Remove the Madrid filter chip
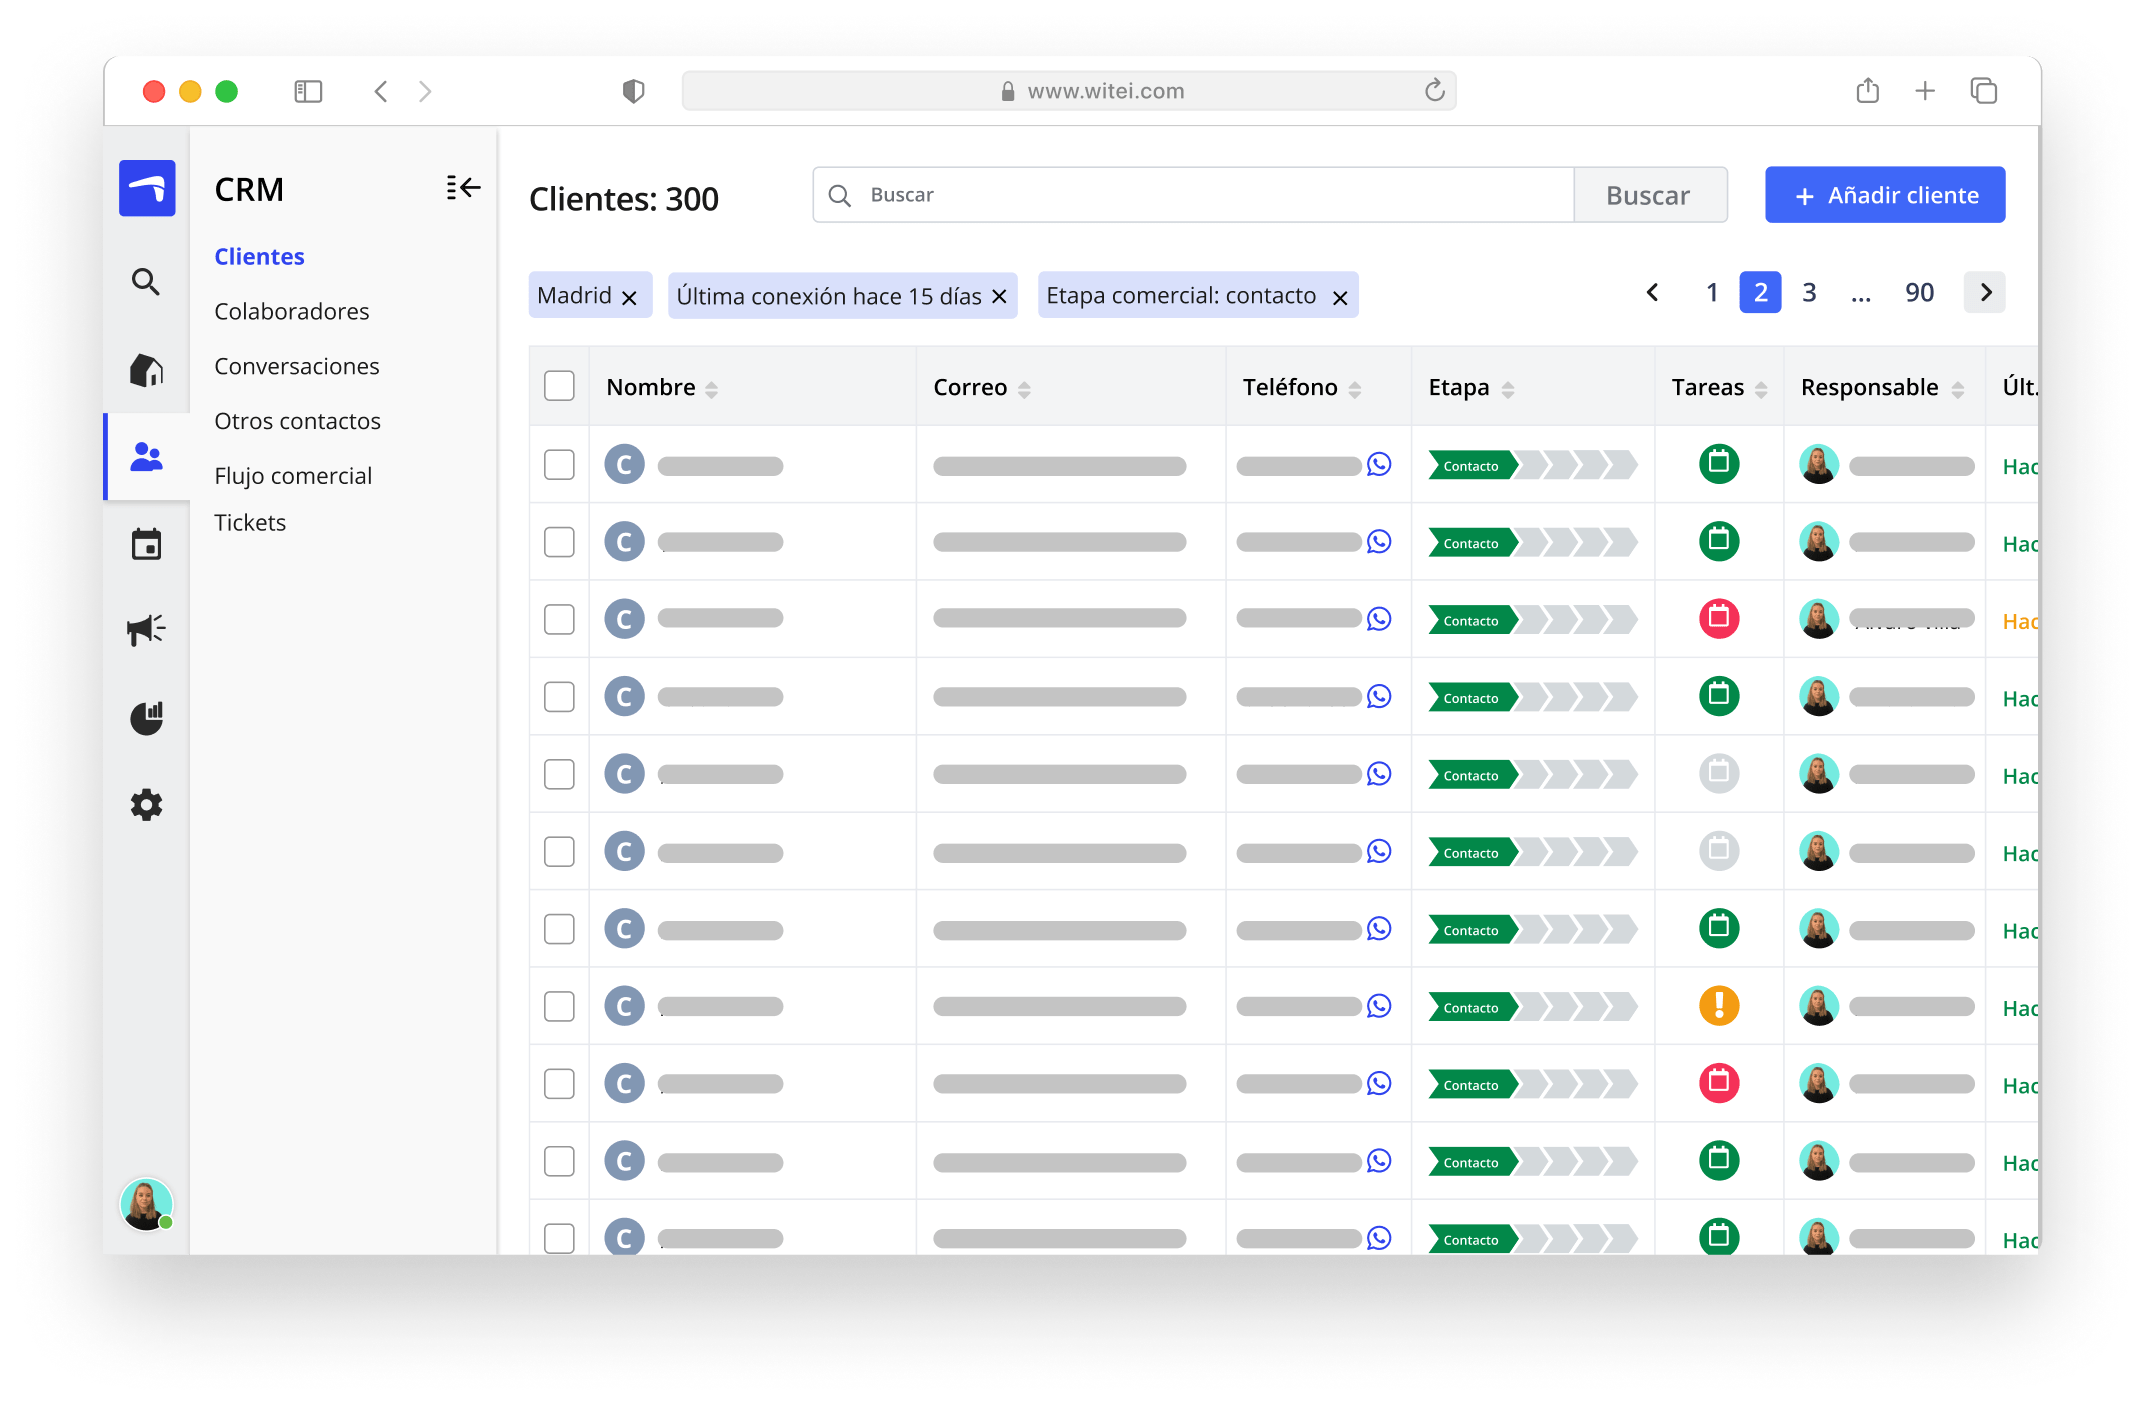 (630, 296)
